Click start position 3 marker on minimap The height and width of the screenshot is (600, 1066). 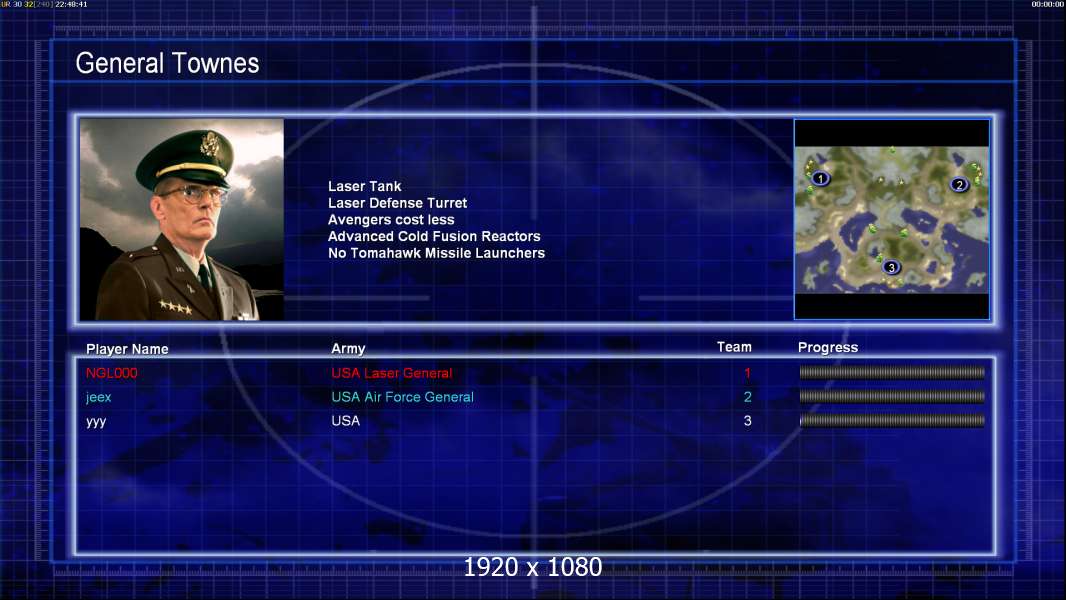pos(891,267)
